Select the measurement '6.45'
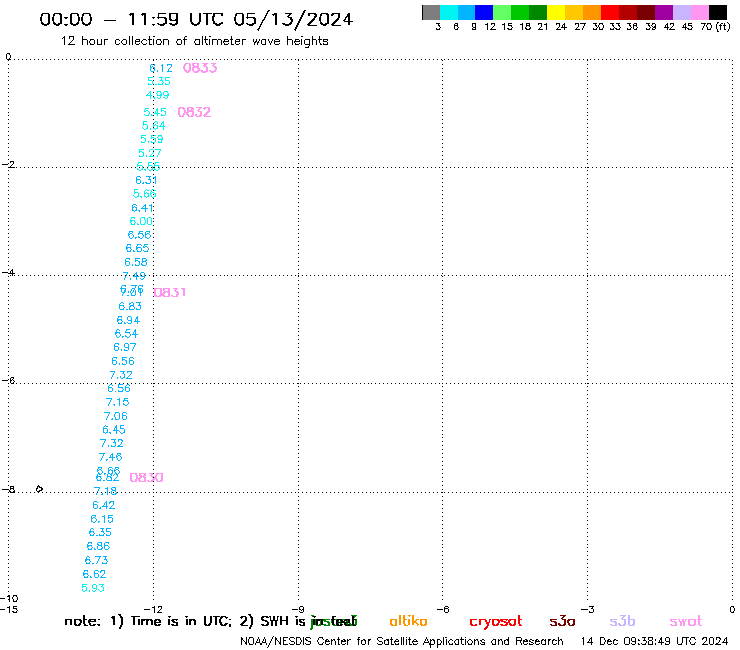This screenshot has width=740, height=650. click(x=114, y=430)
